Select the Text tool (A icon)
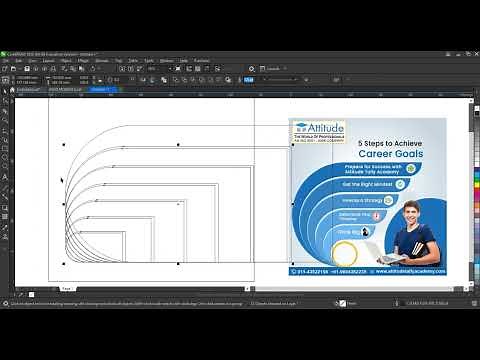Image resolution: width=480 pixels, height=360 pixels. pos(5,177)
